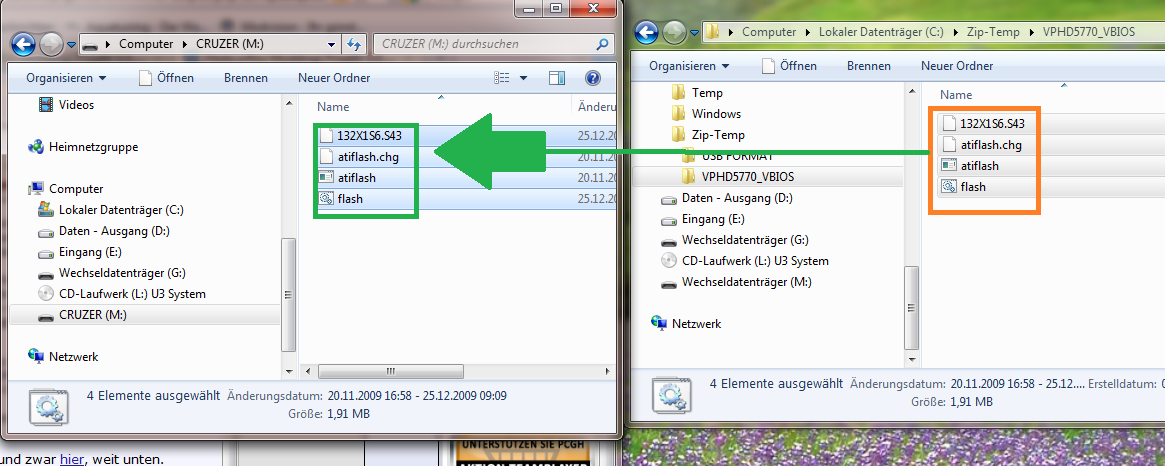Viewport: 1165px width, 466px height.
Task: Open Lokaler Datenträger (C:) in CRUZER window
Action: click(x=110, y=210)
